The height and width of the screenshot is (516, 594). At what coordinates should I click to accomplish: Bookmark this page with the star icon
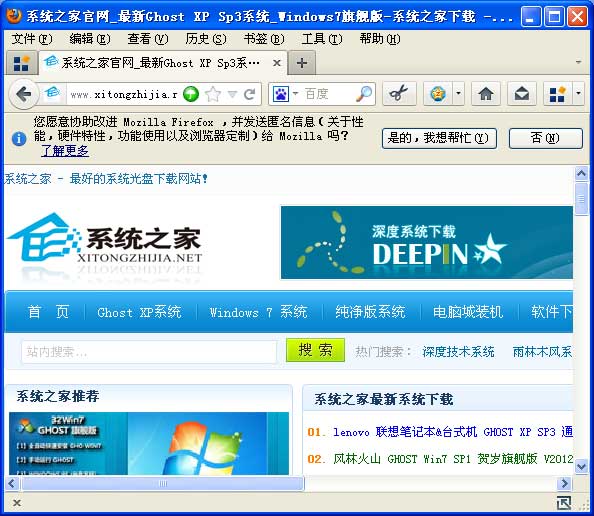coord(213,94)
